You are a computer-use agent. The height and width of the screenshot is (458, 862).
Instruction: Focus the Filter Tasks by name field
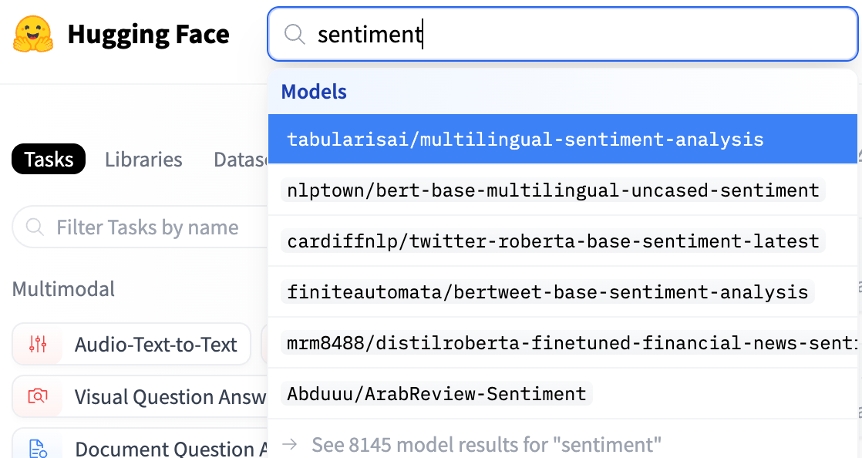pos(140,227)
